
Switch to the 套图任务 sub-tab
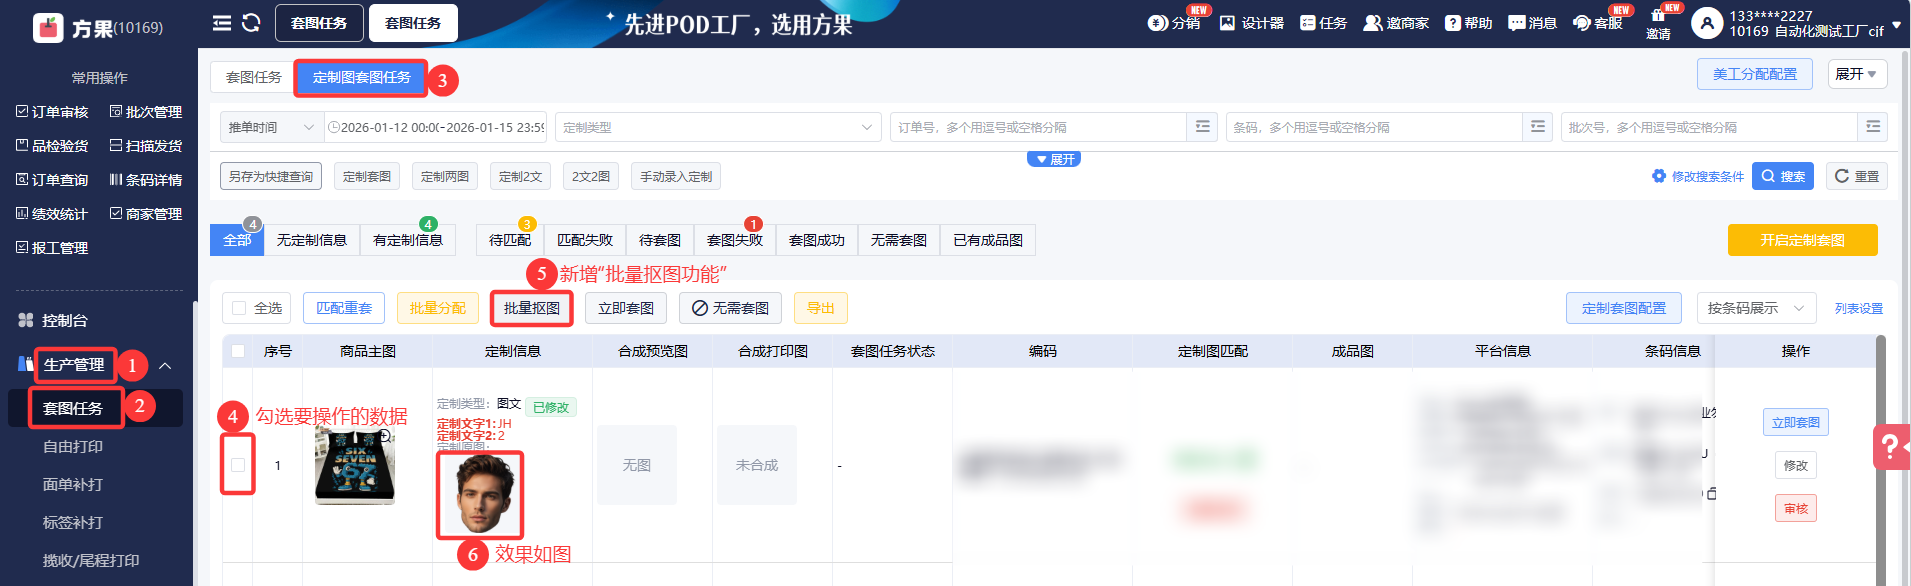(253, 77)
